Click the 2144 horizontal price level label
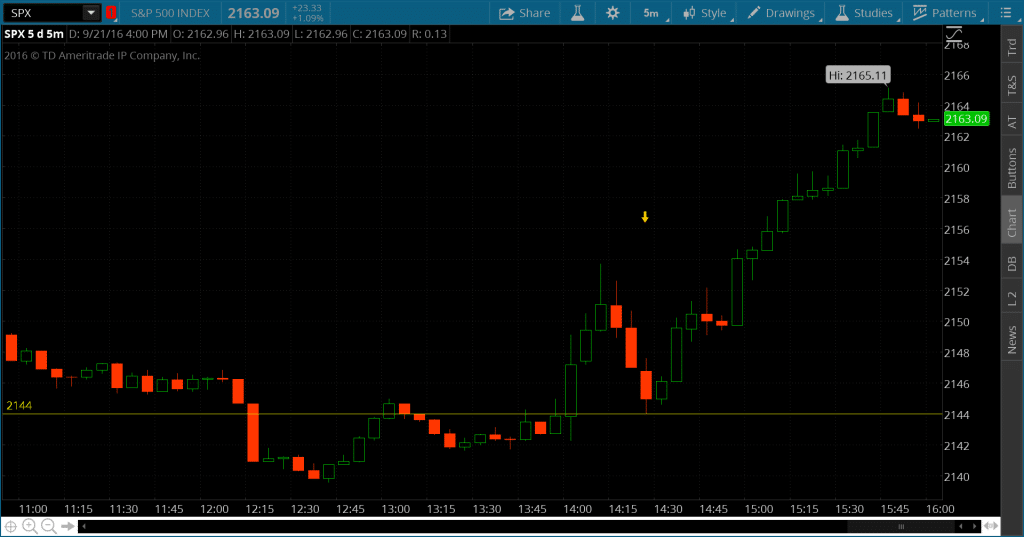Viewport: 1024px width, 537px height. click(x=19, y=406)
